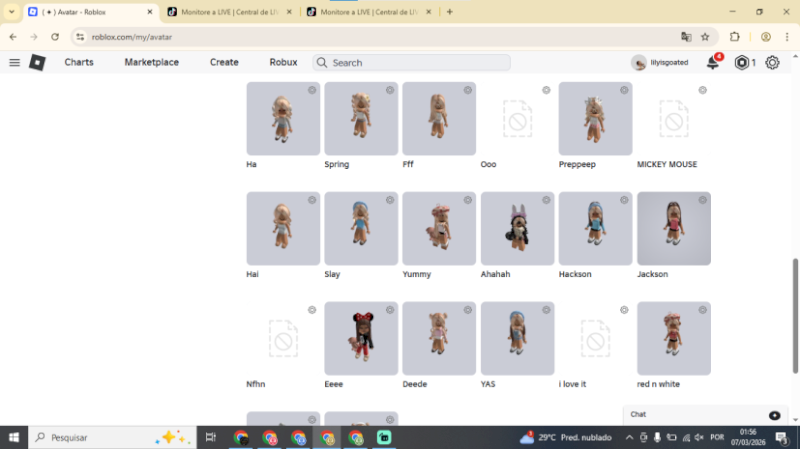Open settings gear on MICKEY MOUSE outfit
The image size is (800, 449).
[x=703, y=90]
